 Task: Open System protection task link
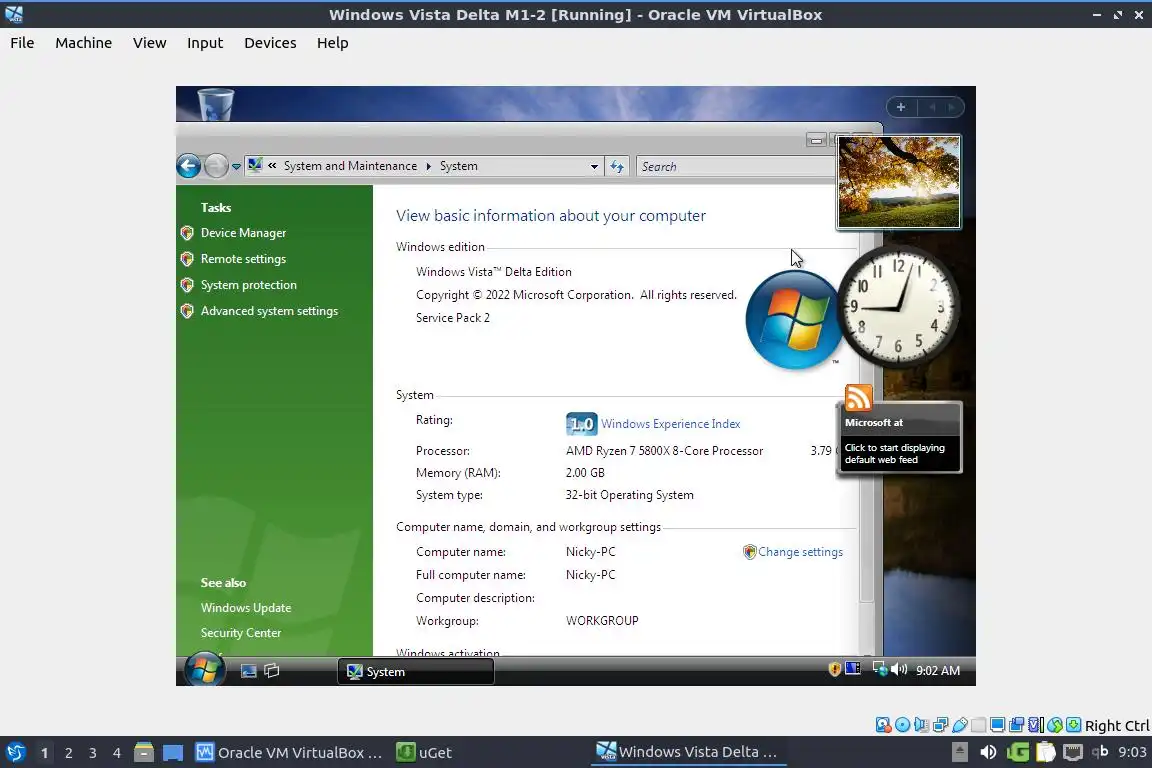click(248, 285)
